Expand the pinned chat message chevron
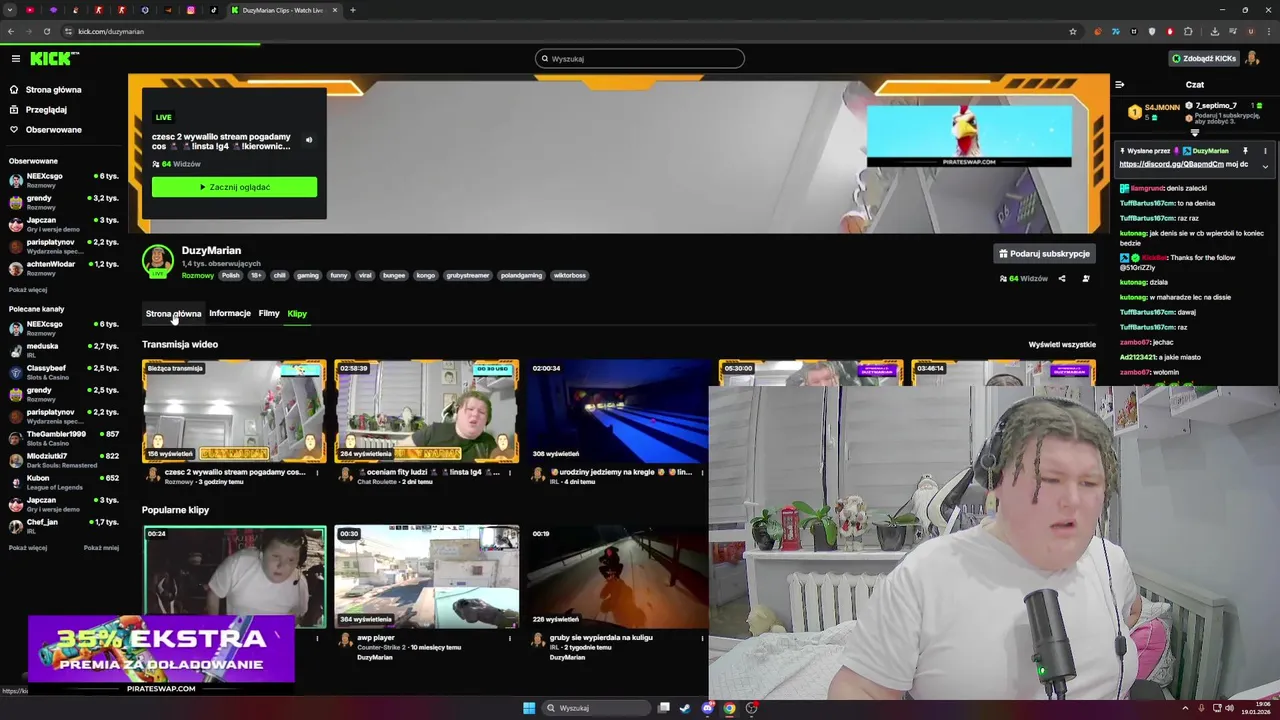 (1265, 166)
